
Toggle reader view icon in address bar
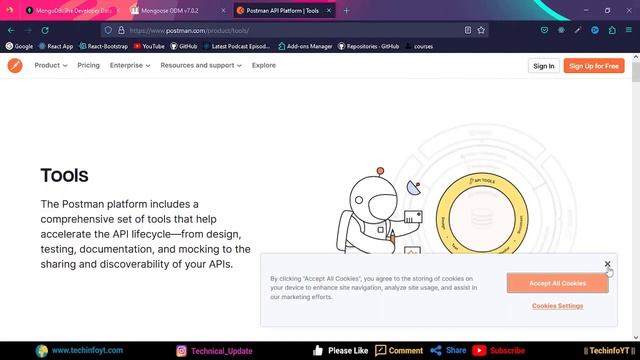coord(468,30)
